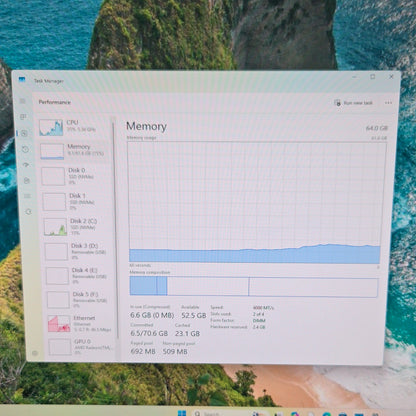
Task: Open Task Manager Settings gear icon
Action: [35, 353]
